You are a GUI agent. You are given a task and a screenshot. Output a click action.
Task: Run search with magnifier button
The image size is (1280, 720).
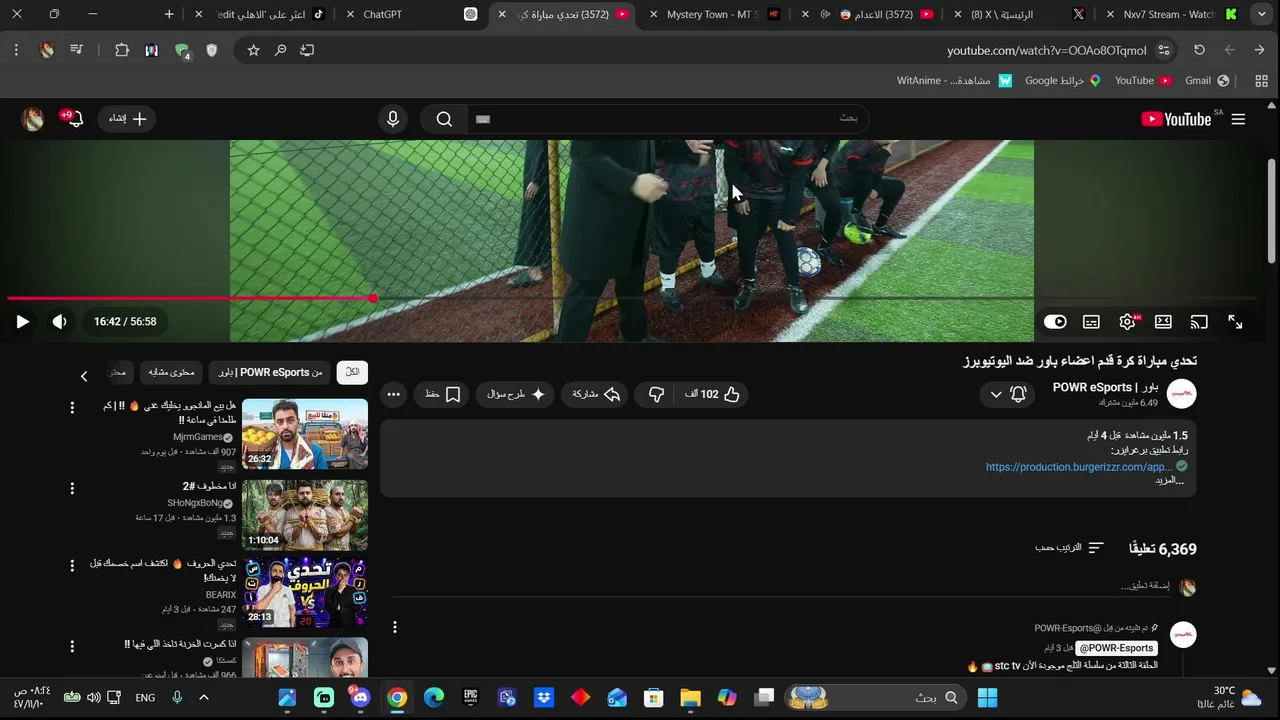444,119
